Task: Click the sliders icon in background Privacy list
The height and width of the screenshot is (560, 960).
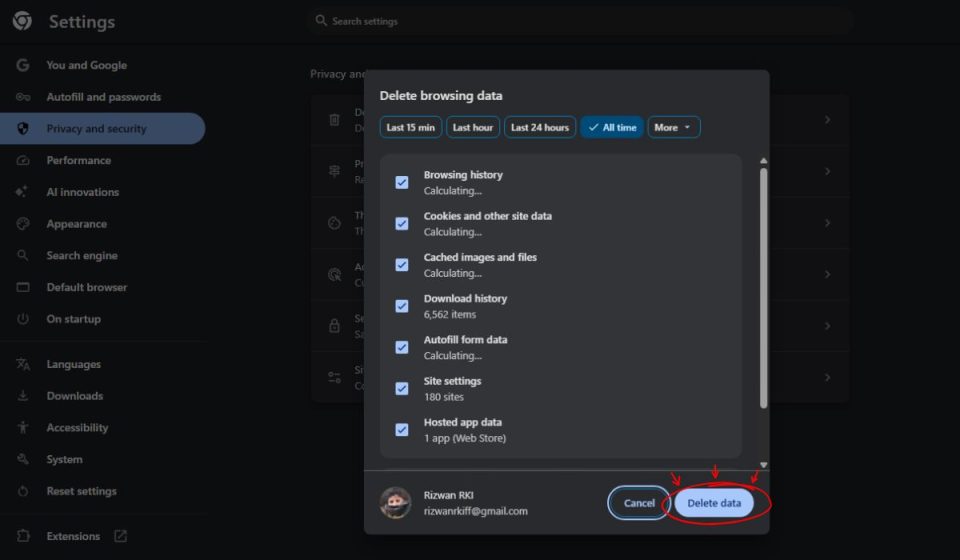Action: pyautogui.click(x=334, y=377)
